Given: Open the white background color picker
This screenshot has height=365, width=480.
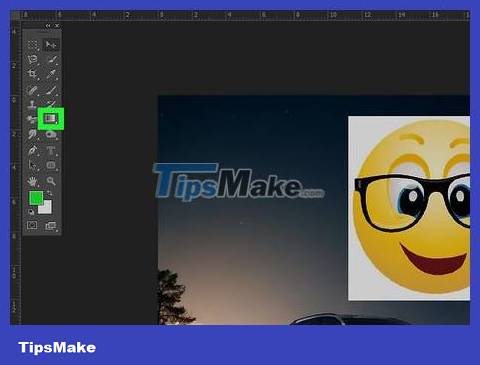Looking at the screenshot, I should click(x=47, y=208).
